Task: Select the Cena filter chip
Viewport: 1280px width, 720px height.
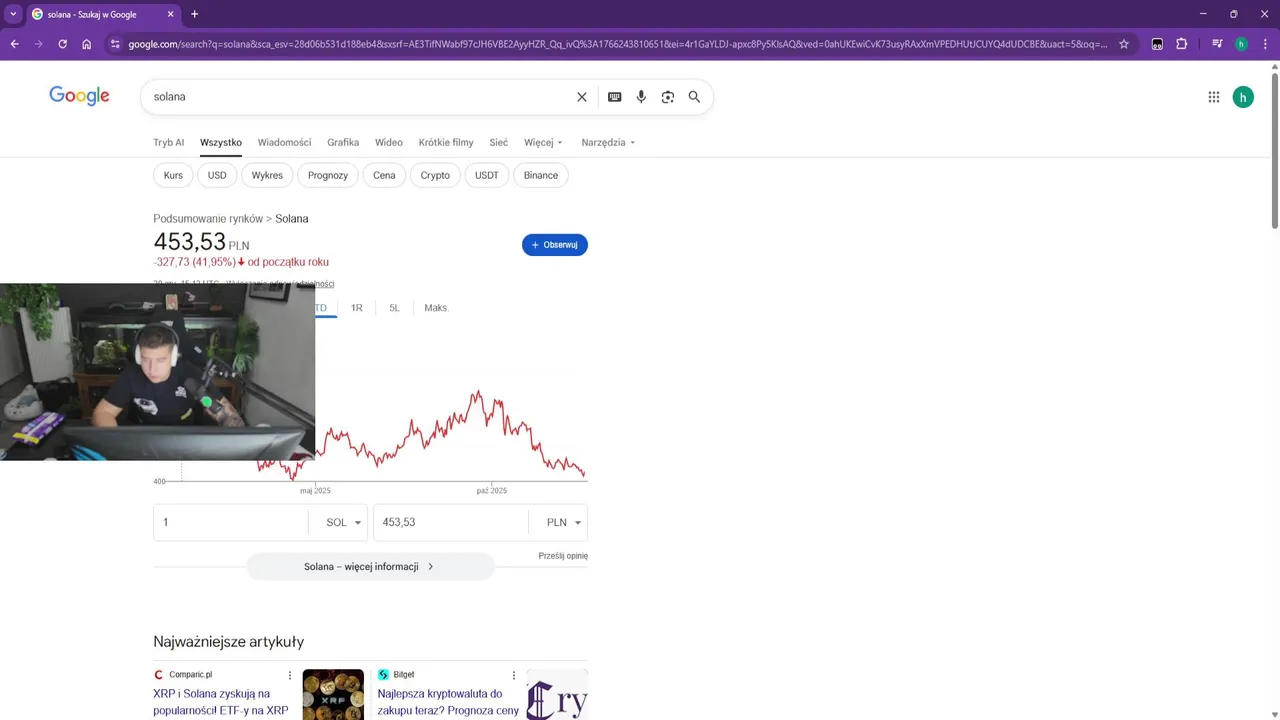Action: click(x=384, y=175)
